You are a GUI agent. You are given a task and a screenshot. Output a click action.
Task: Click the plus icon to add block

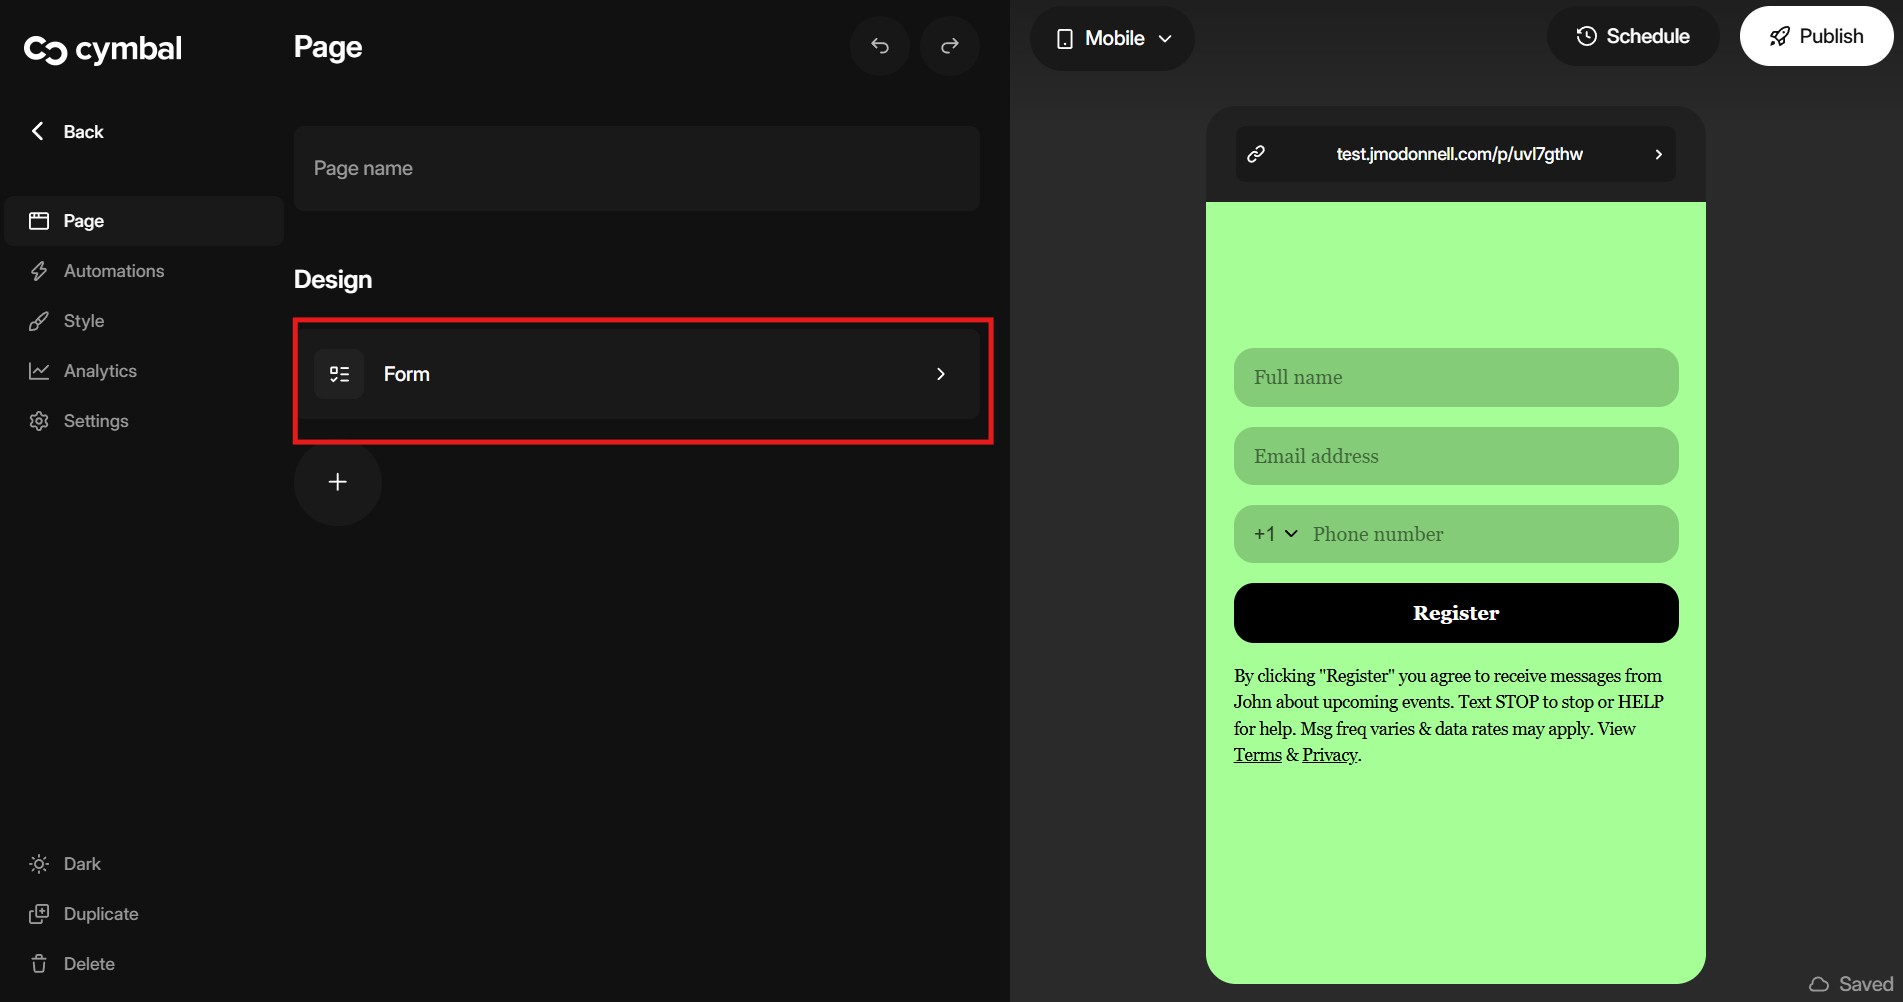[338, 482]
